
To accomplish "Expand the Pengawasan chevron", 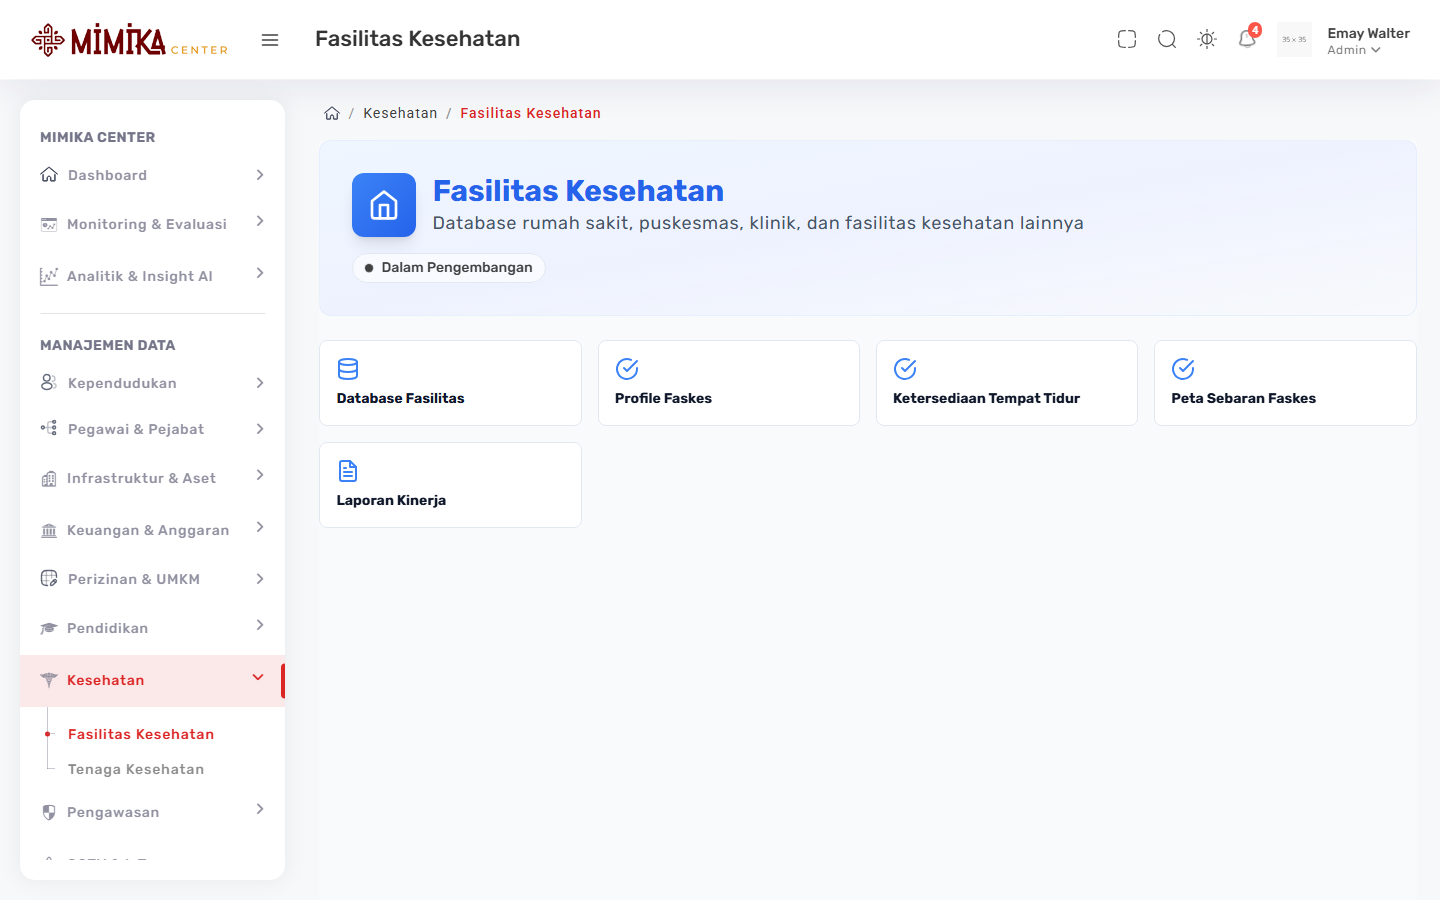I will click(260, 809).
